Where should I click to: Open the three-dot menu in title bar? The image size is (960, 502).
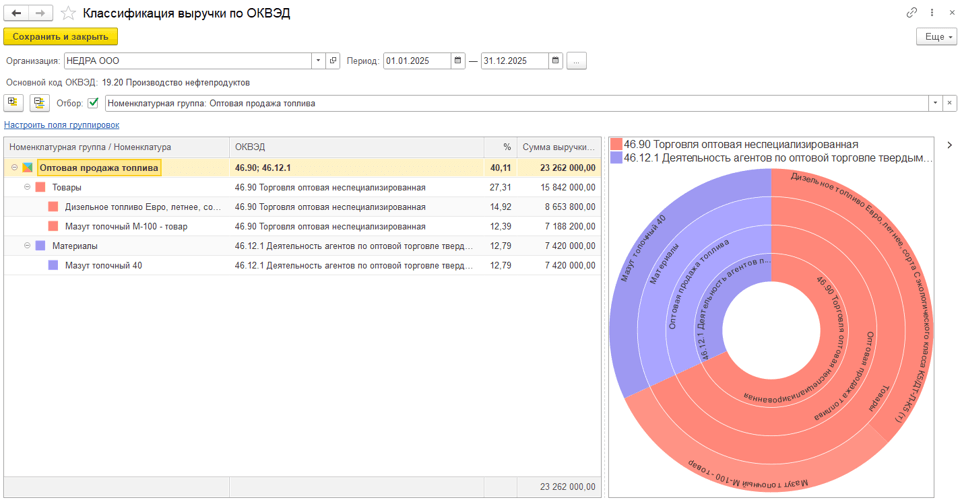[932, 13]
